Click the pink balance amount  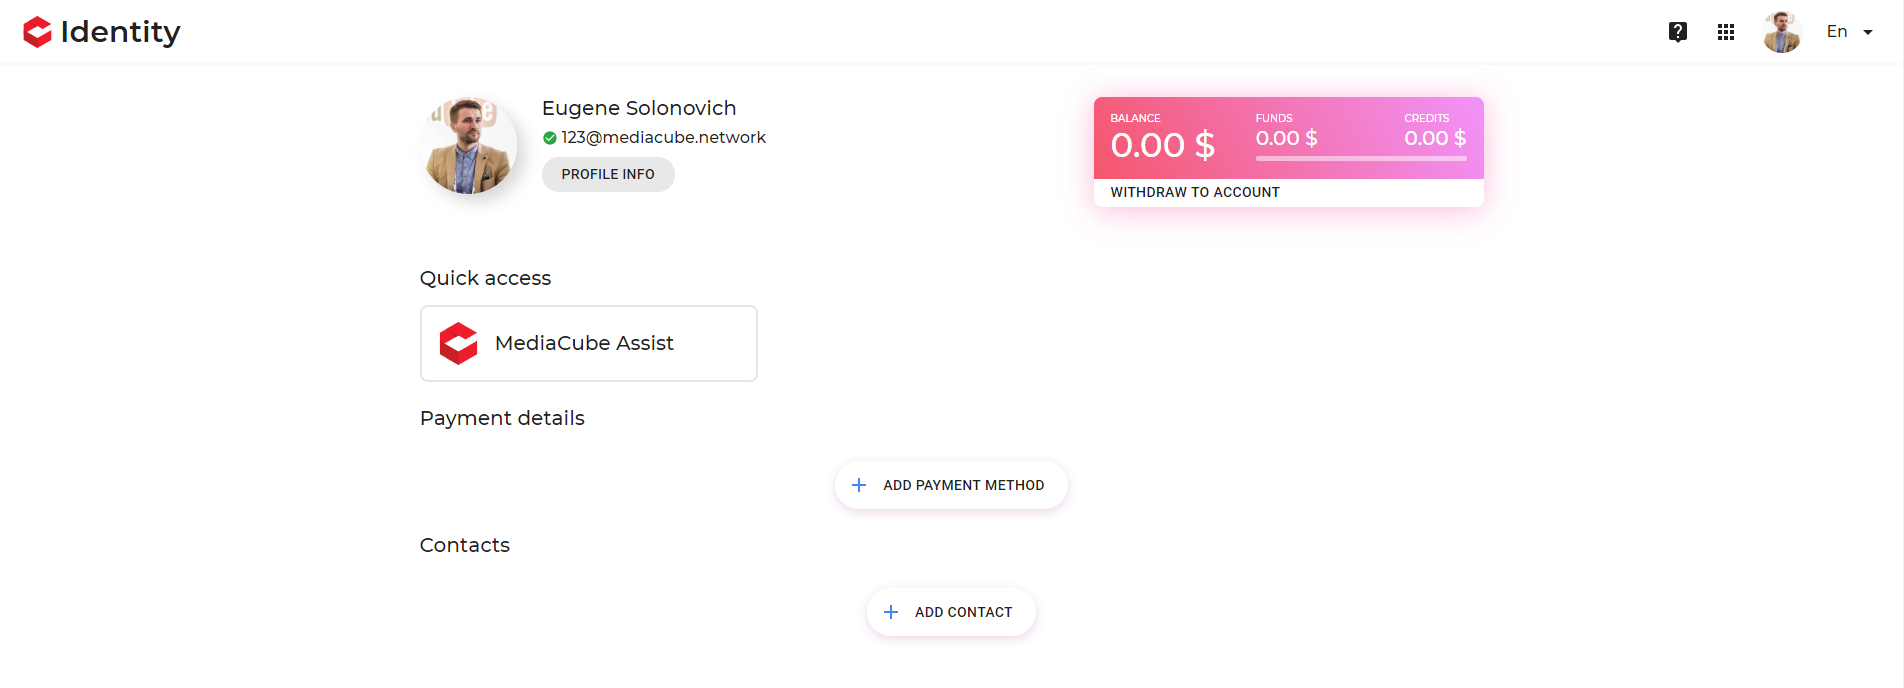point(1163,146)
